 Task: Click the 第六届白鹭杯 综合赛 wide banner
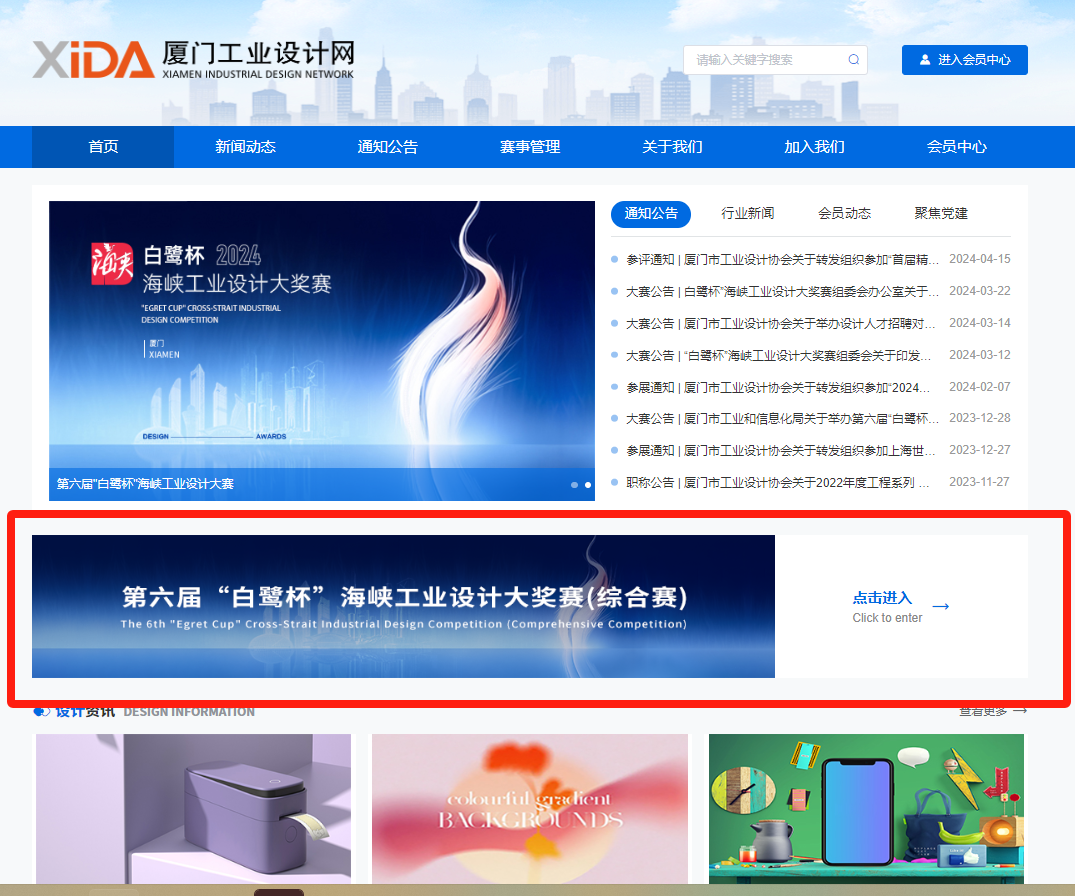click(403, 606)
